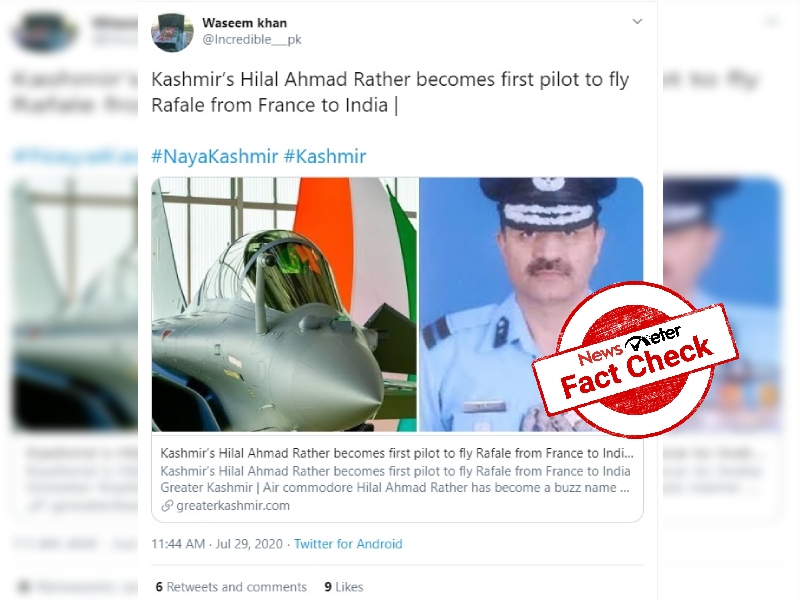This screenshot has height=600, width=800.
Task: View the Rafale jet photo
Action: click(284, 305)
